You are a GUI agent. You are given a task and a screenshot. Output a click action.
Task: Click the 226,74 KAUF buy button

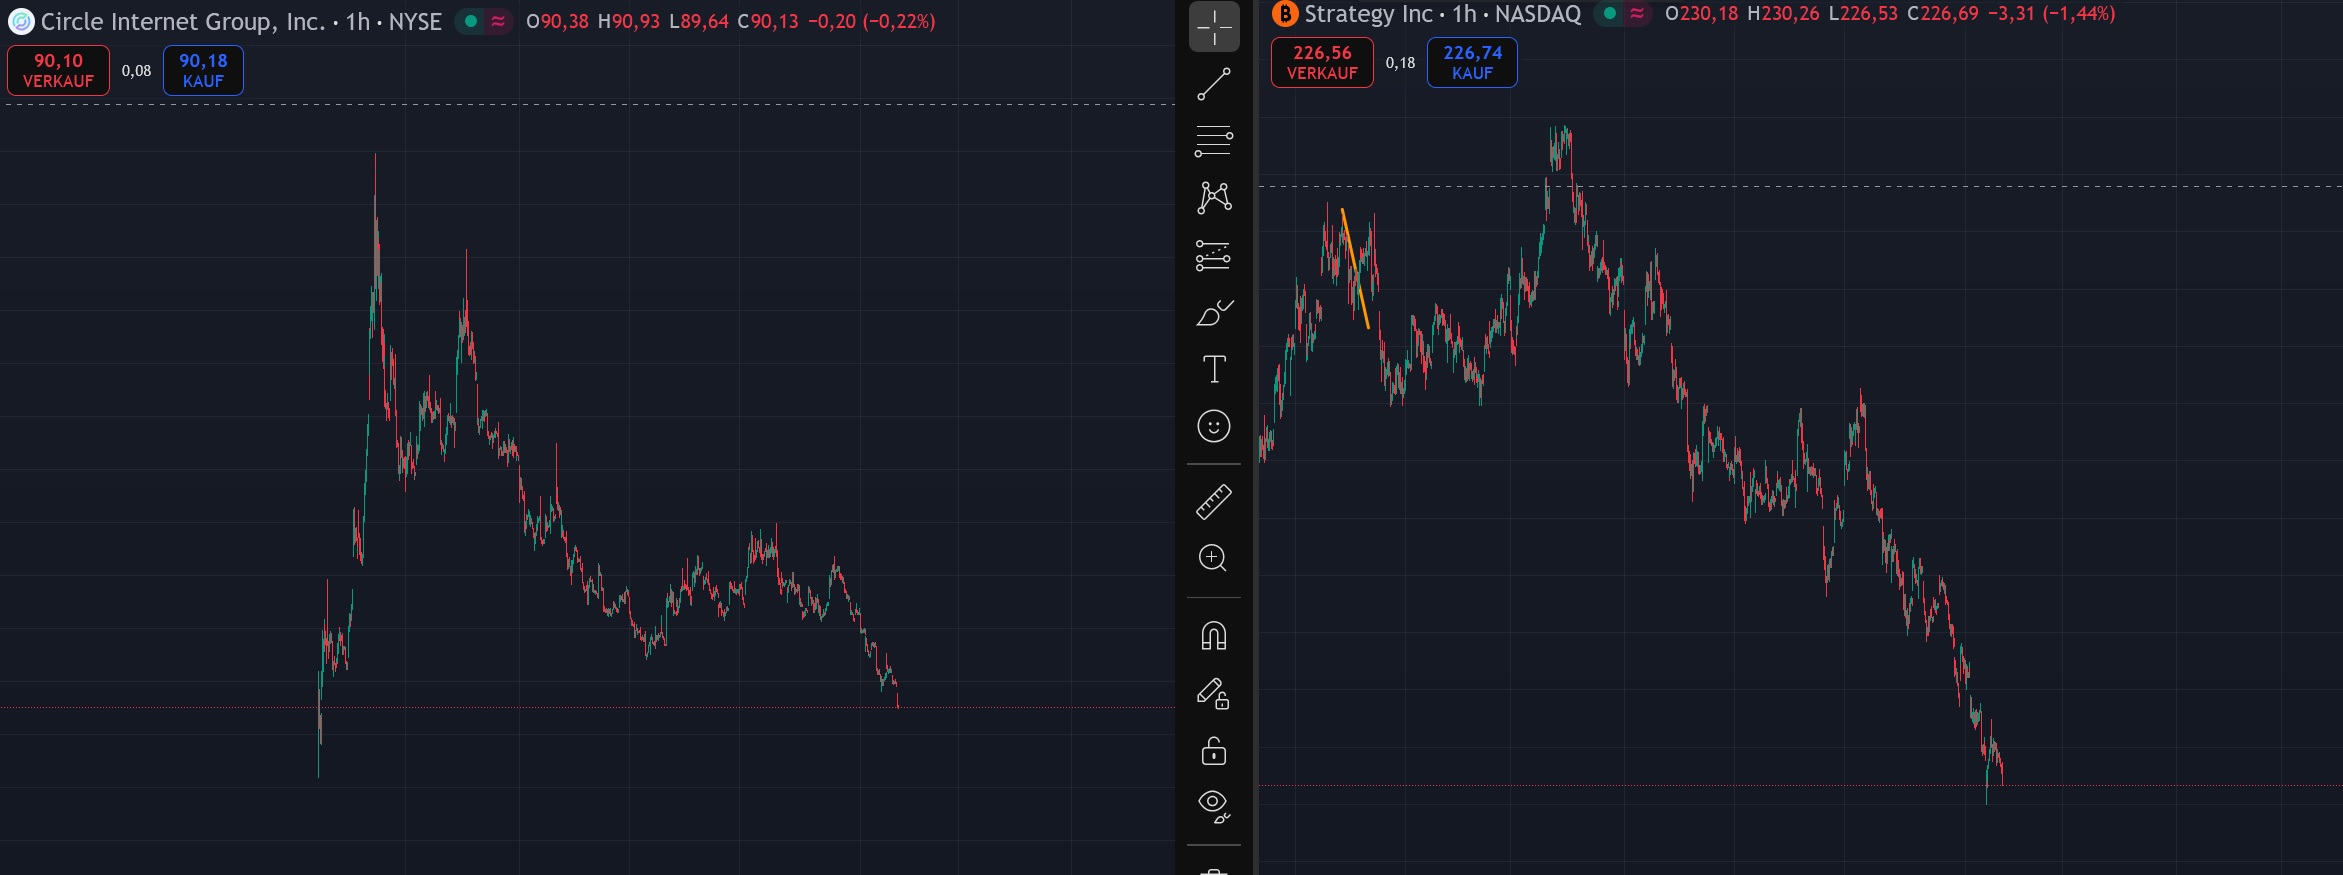[1472, 62]
